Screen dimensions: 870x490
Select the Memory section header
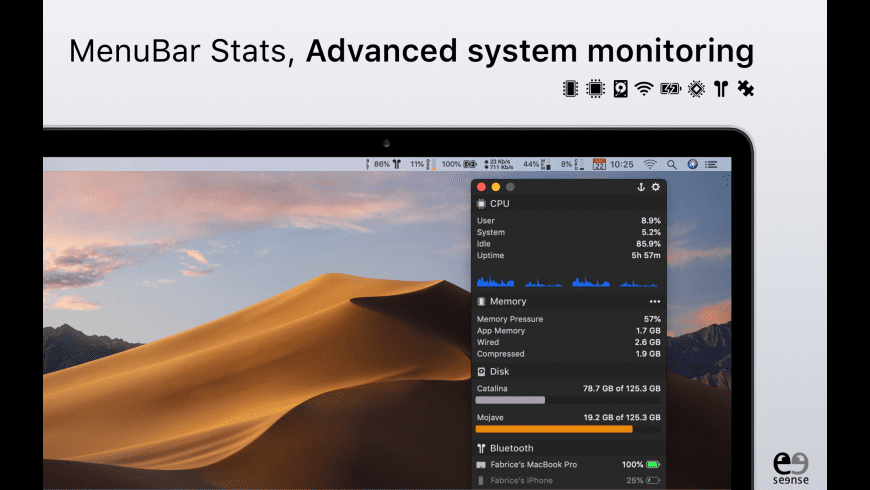coord(569,301)
